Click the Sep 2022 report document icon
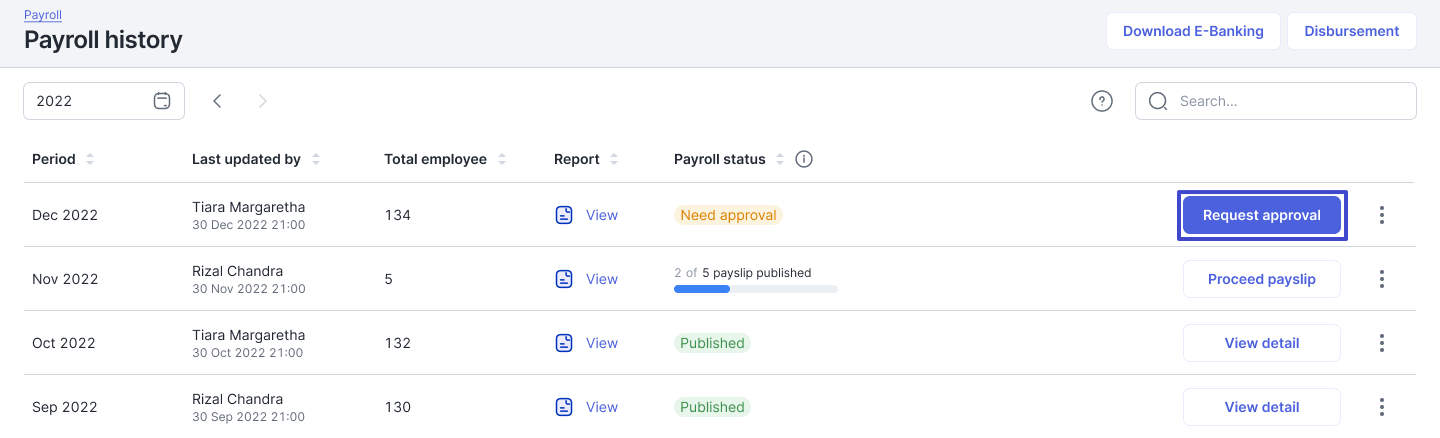Screen dimensions: 1440x438 [x=564, y=407]
